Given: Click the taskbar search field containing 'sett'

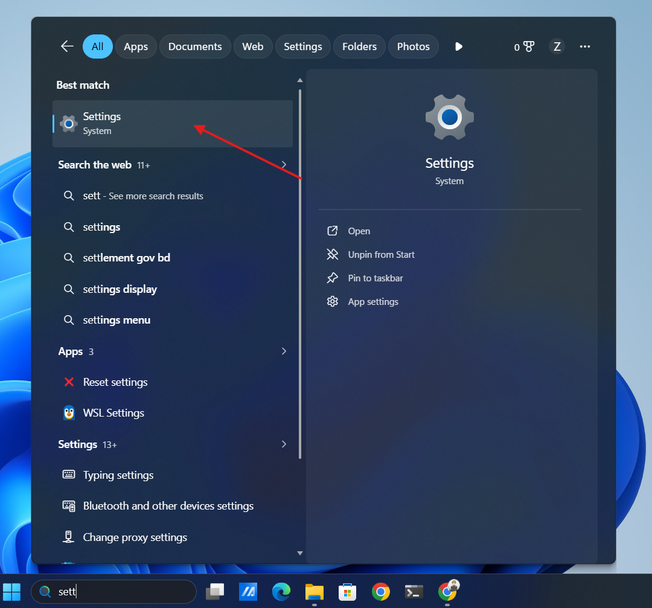Looking at the screenshot, I should coord(114,591).
